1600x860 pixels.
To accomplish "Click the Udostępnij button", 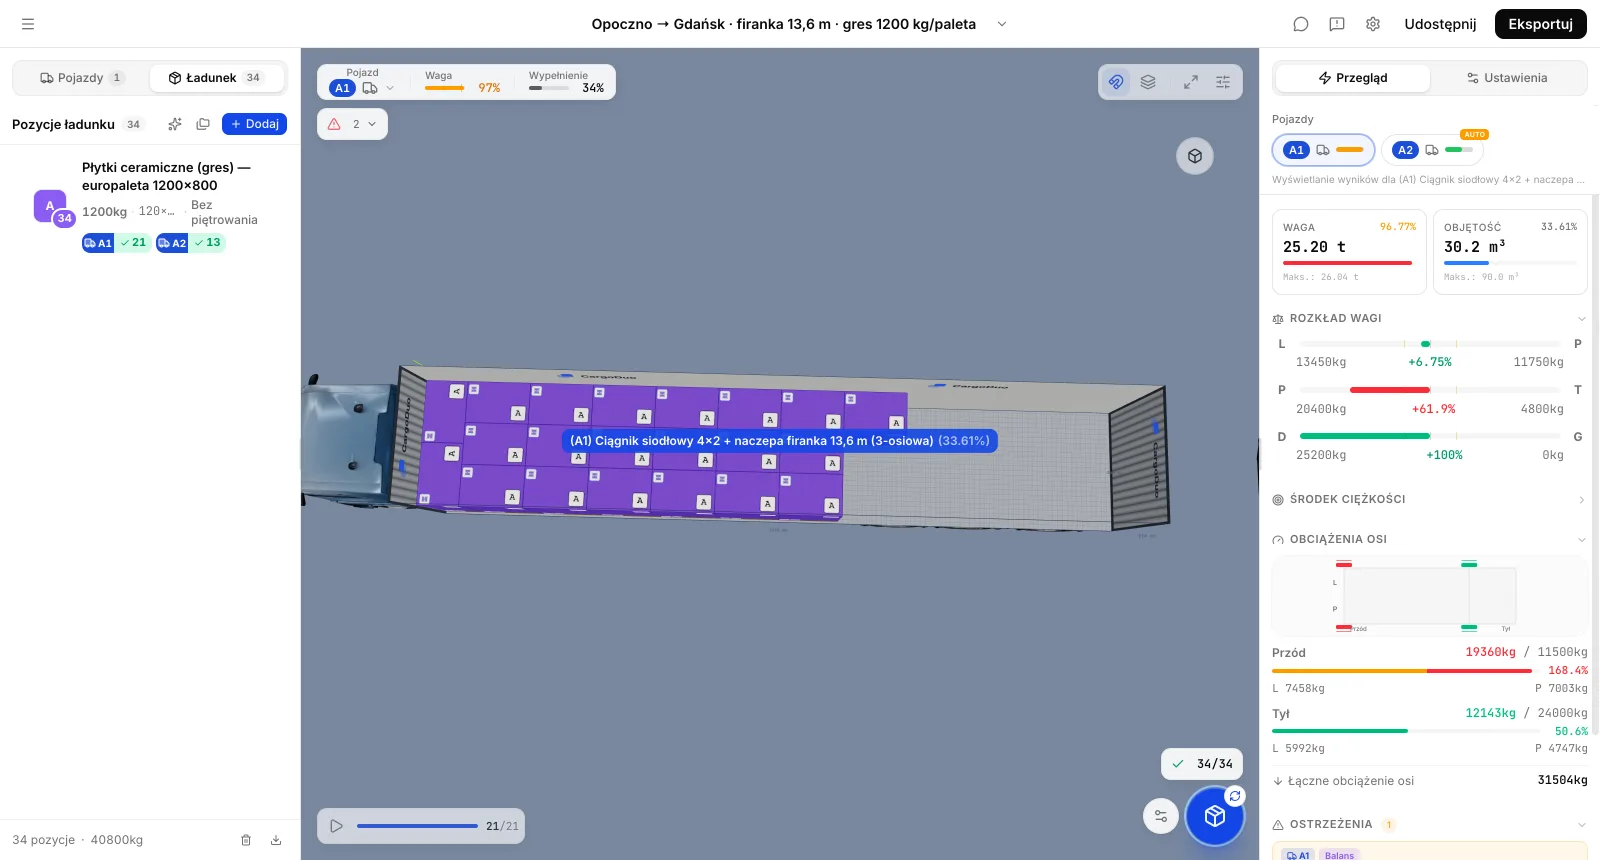I will [x=1440, y=24].
